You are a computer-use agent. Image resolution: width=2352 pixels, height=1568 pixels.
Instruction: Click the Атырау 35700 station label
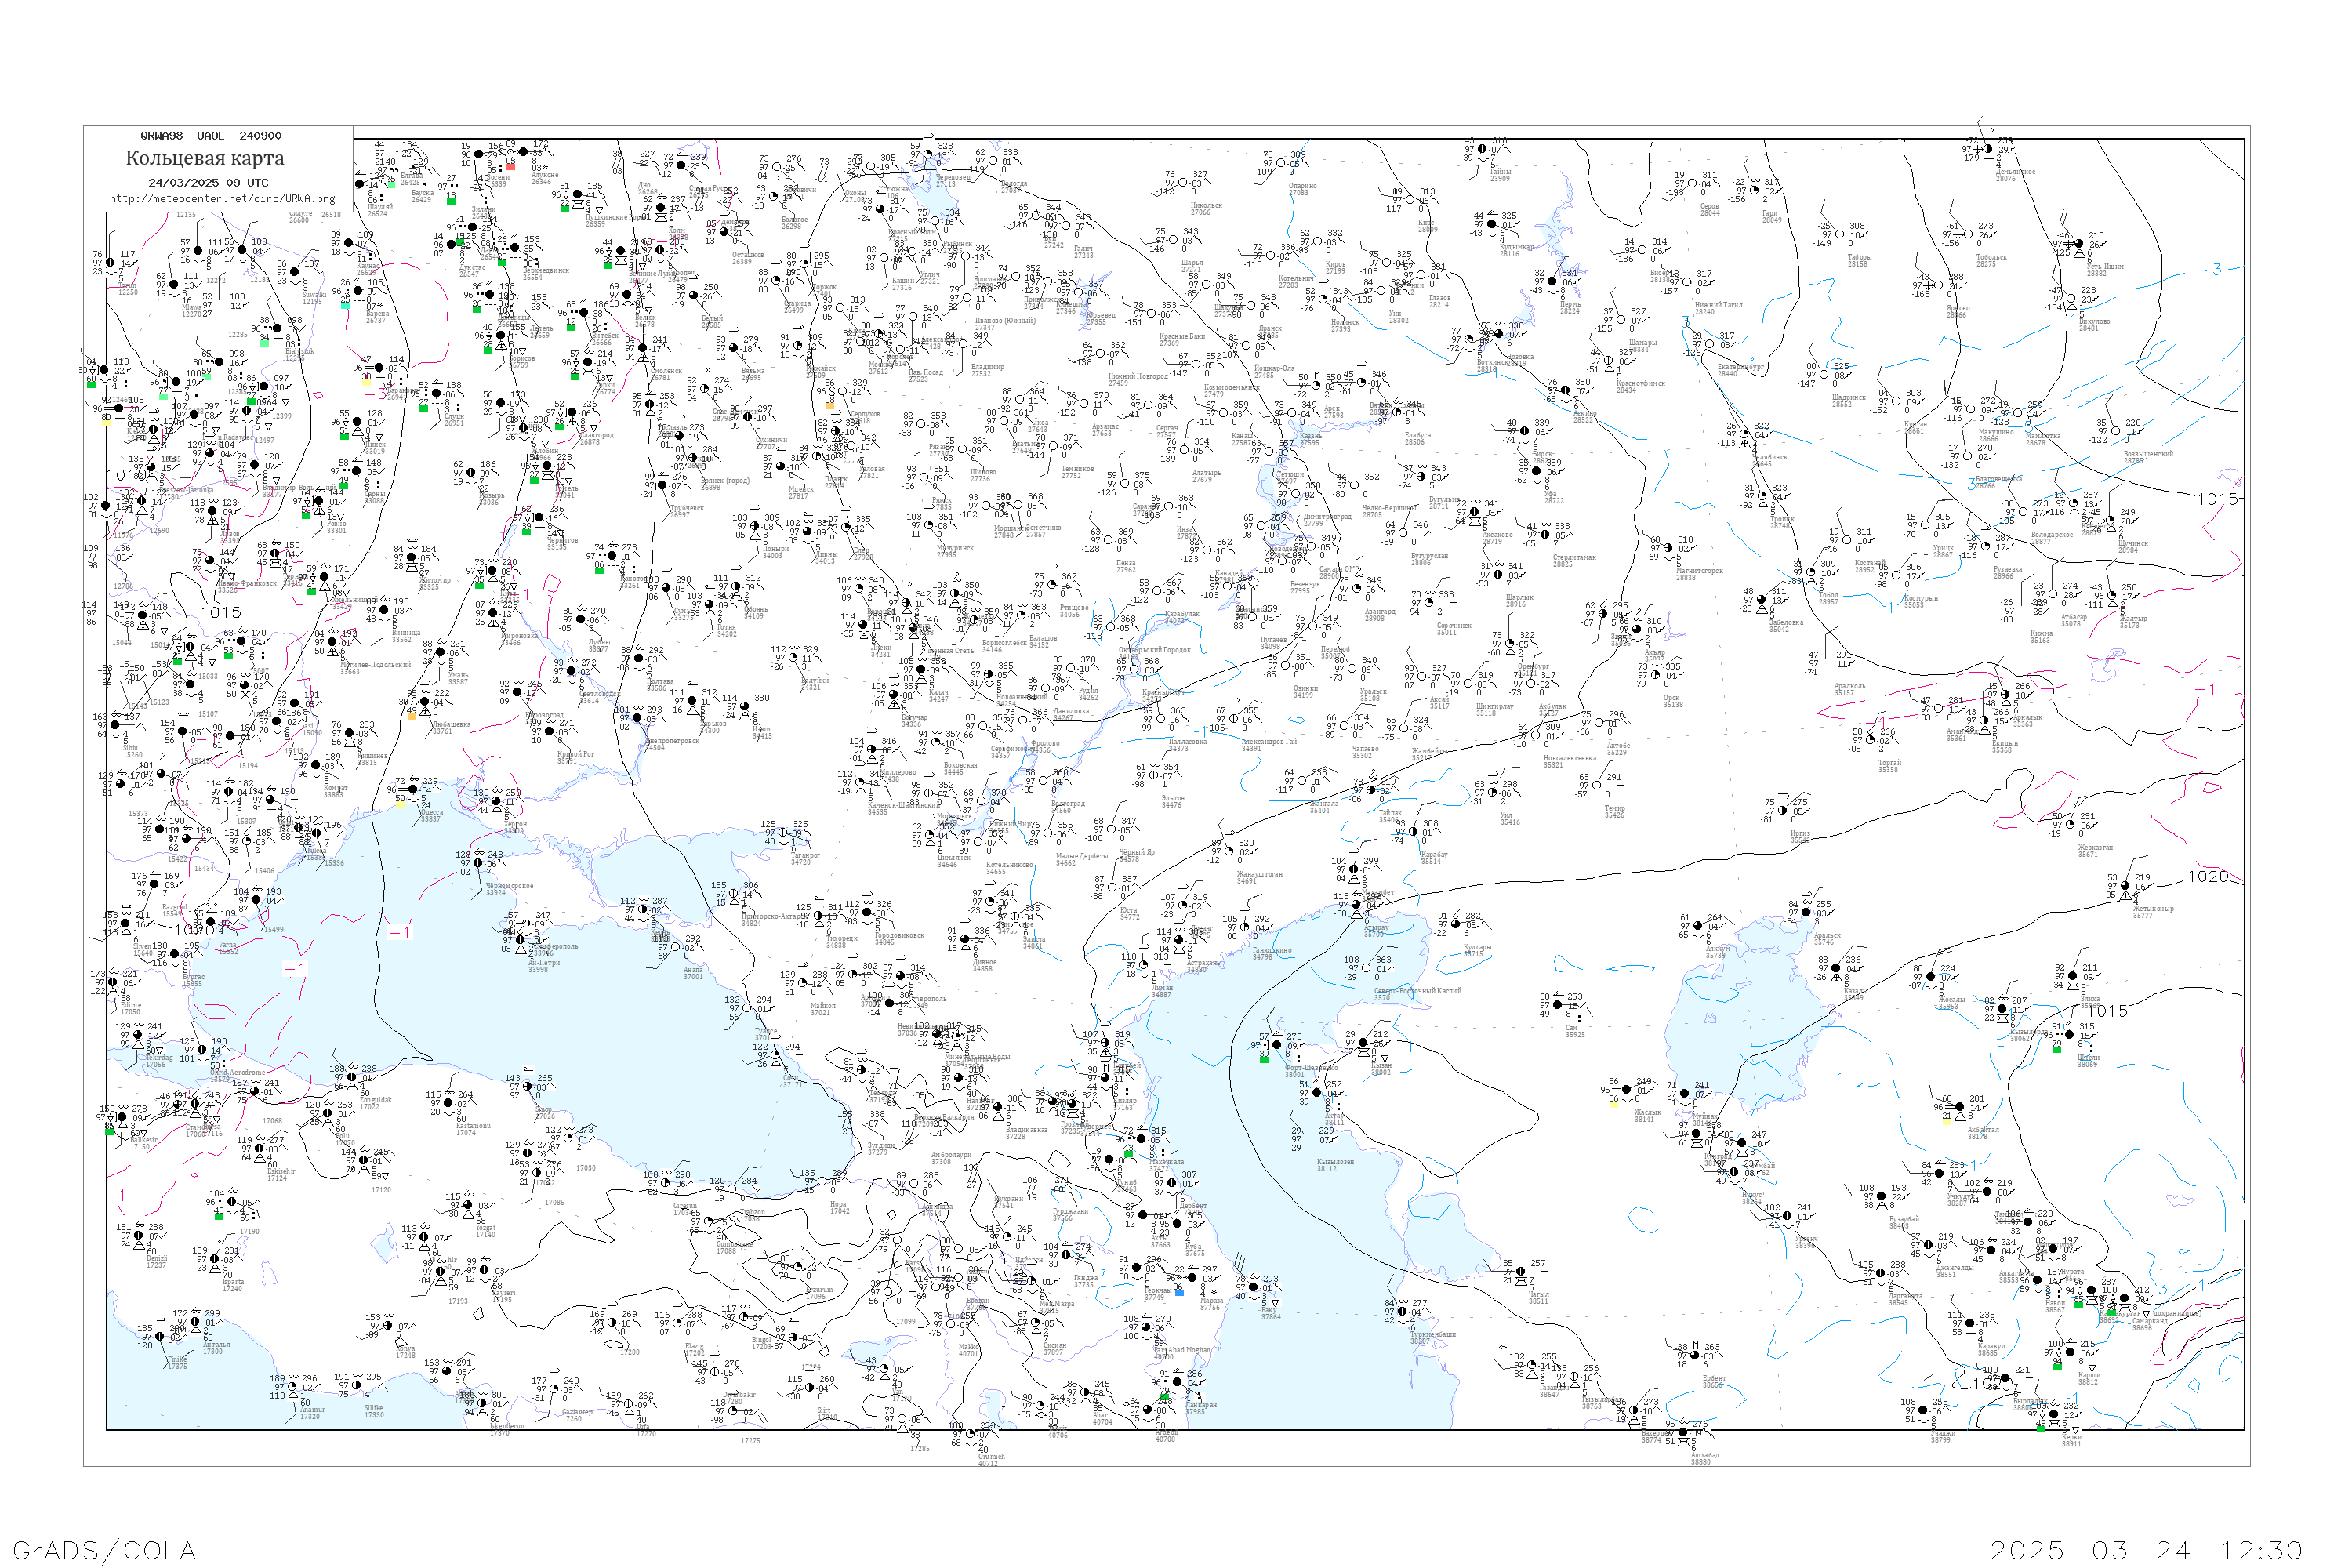[1376, 931]
